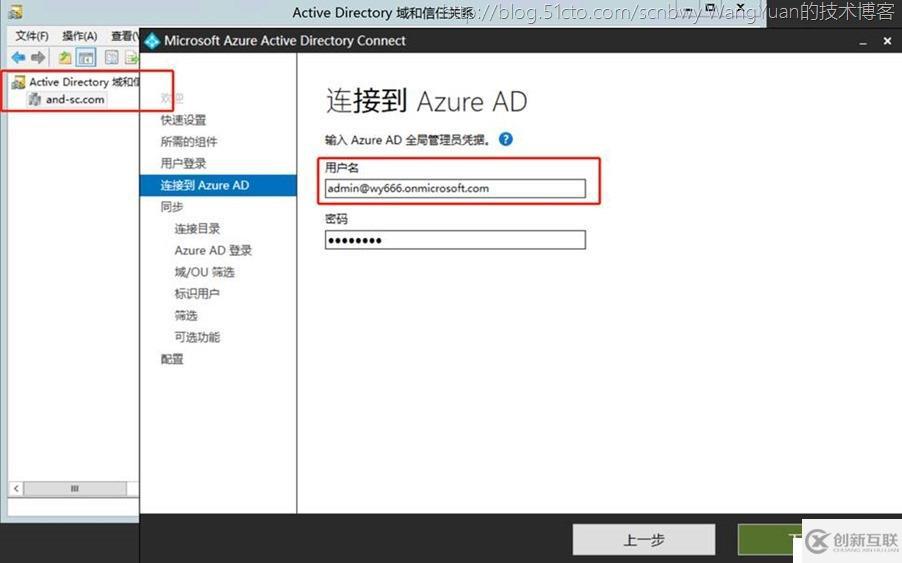Click the properties sheet toolbar icon
This screenshot has height=563, width=902.
click(111, 58)
